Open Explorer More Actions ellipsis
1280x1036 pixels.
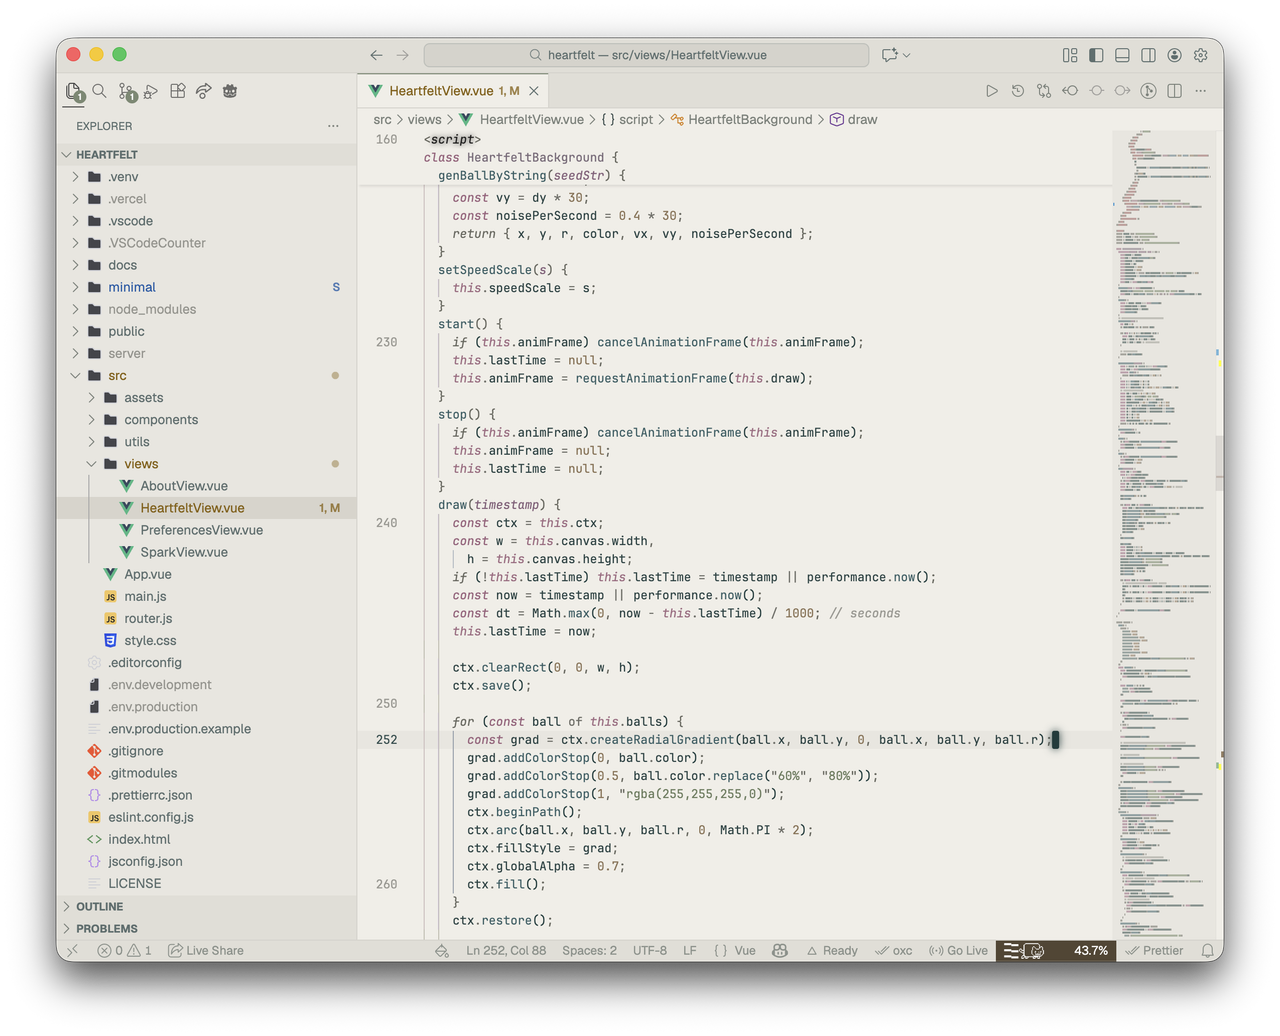point(333,126)
